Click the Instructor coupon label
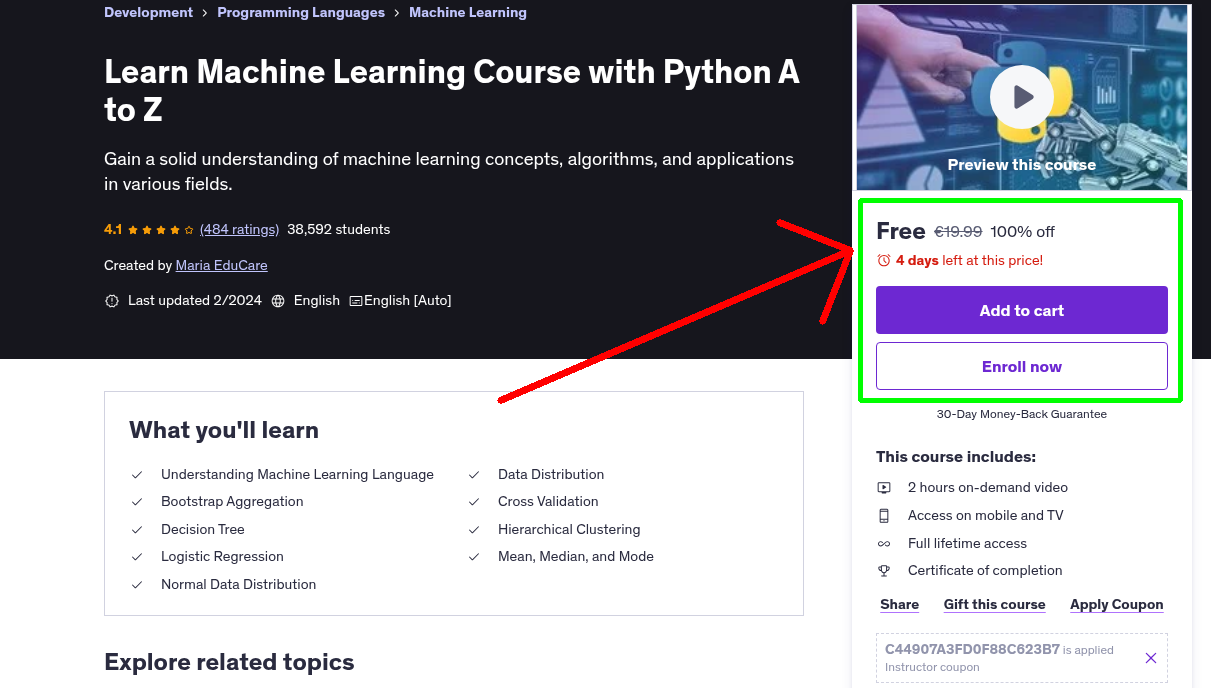1211x688 pixels. pos(932,667)
